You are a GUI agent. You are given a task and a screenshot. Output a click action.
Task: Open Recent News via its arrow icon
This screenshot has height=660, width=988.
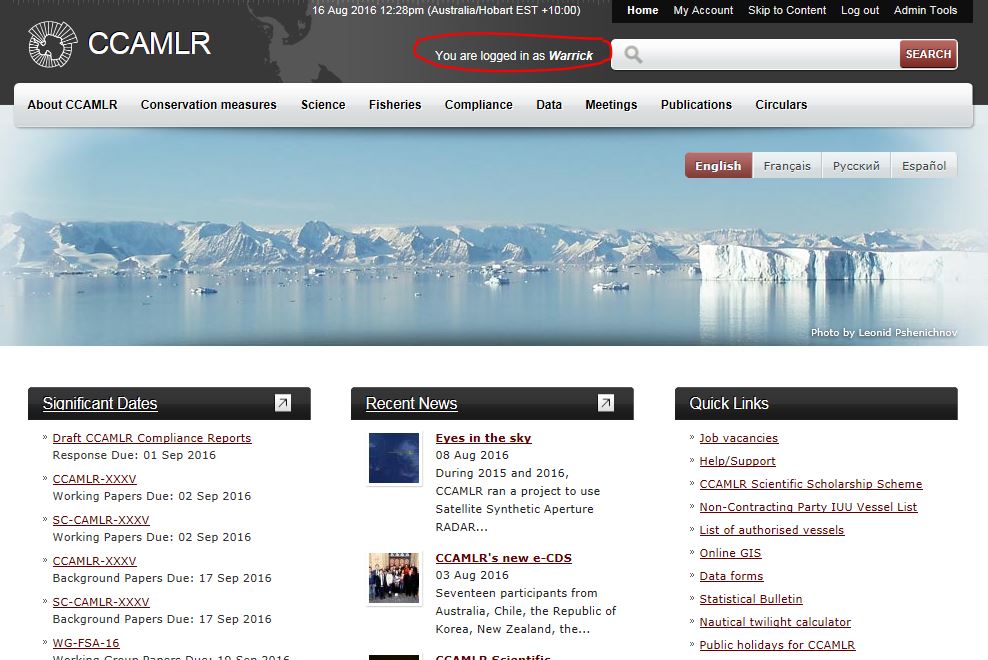[x=606, y=403]
